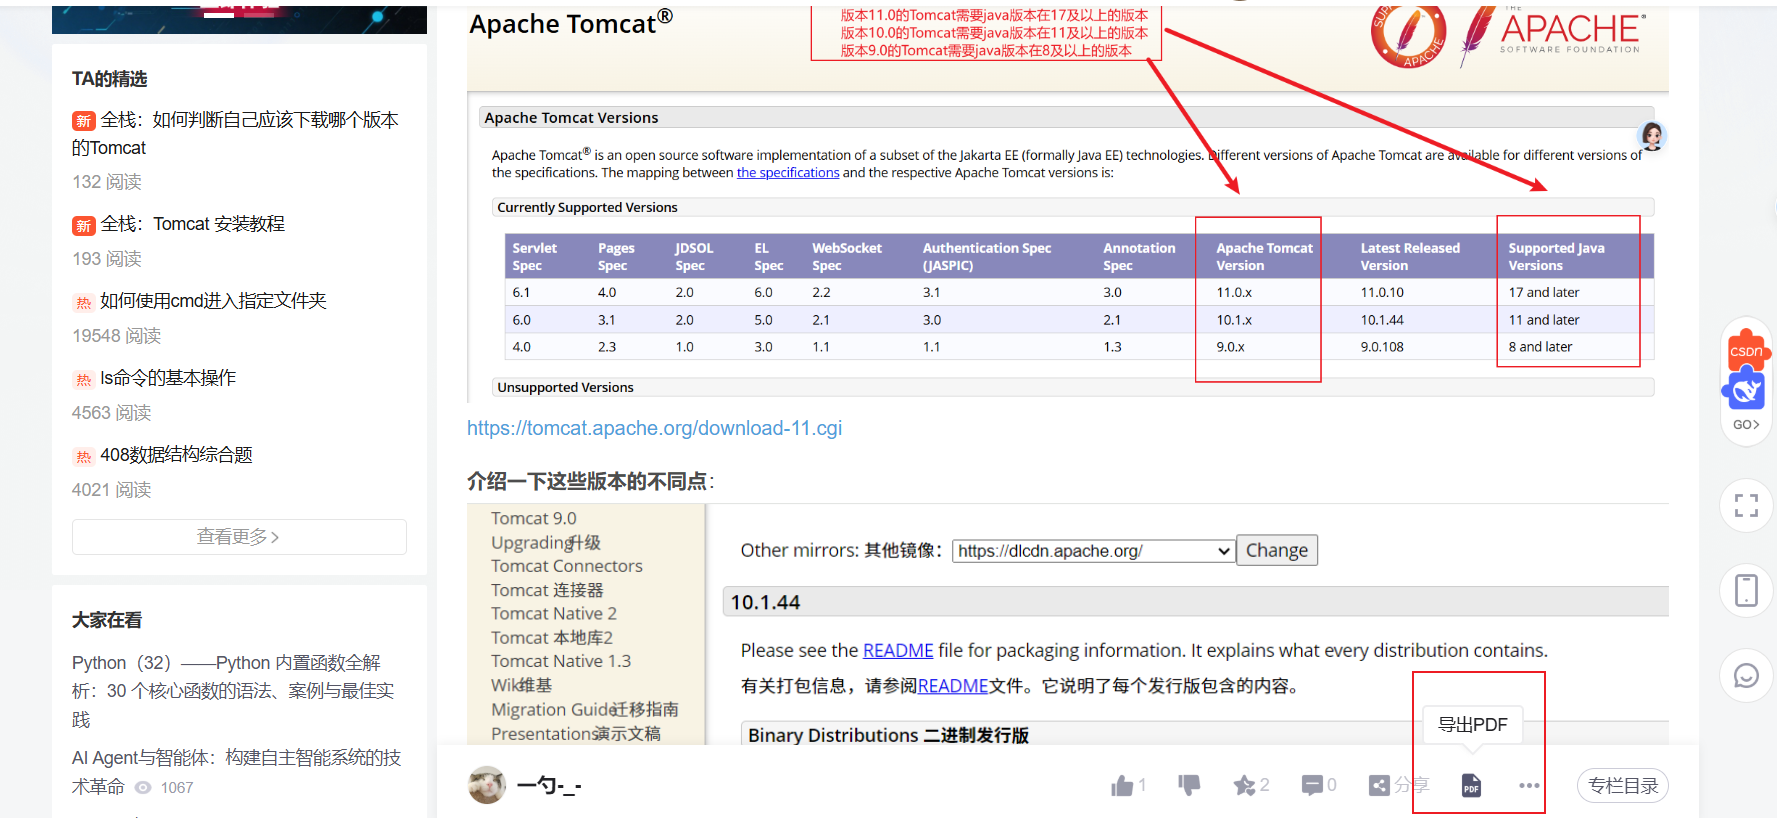The image size is (1777, 818).
Task: Open 'the specifications' hyperlink
Action: pyautogui.click(x=788, y=173)
